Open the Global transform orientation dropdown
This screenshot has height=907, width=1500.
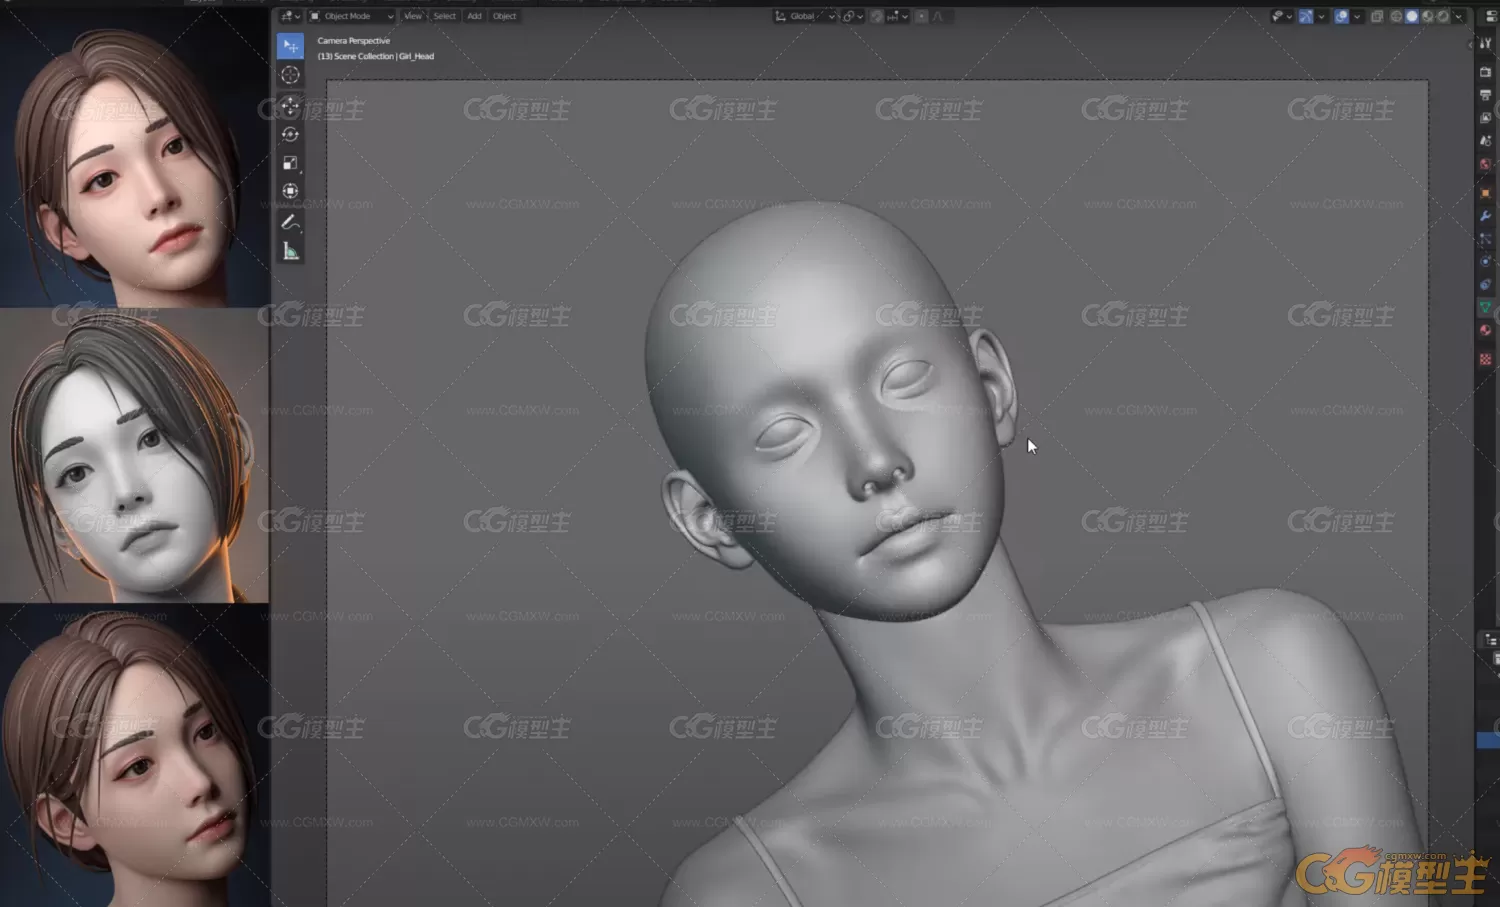804,16
